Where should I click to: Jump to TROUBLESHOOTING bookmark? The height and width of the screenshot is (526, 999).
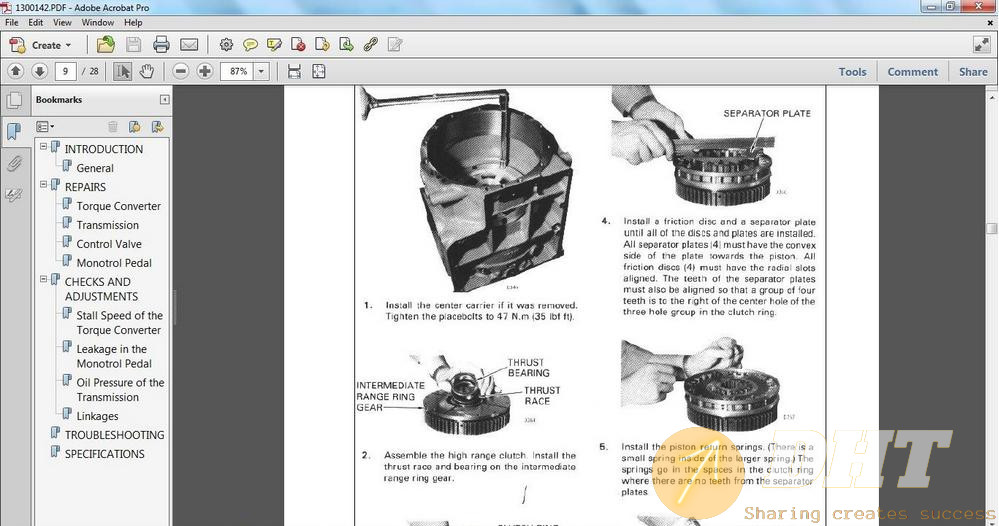click(x=115, y=435)
